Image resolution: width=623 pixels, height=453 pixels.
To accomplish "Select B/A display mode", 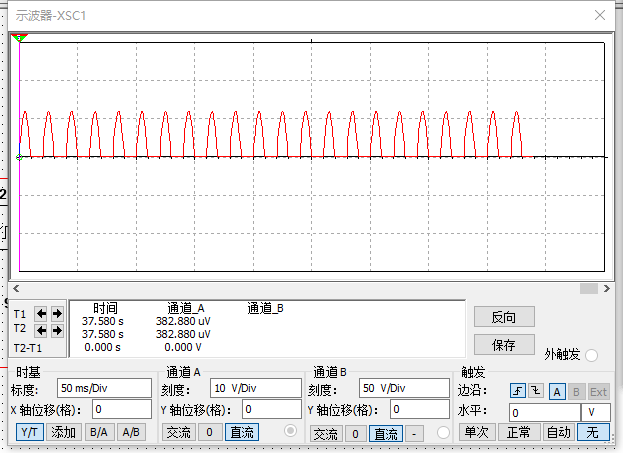I will pyautogui.click(x=99, y=432).
